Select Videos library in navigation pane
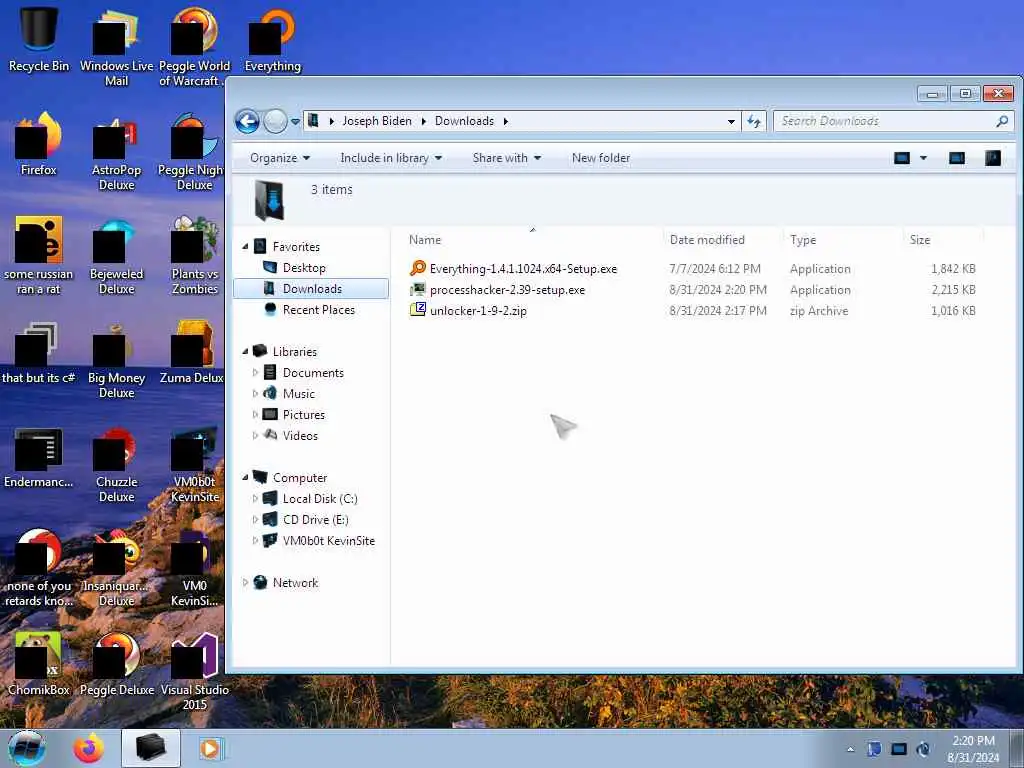The image size is (1024, 768). tap(300, 436)
